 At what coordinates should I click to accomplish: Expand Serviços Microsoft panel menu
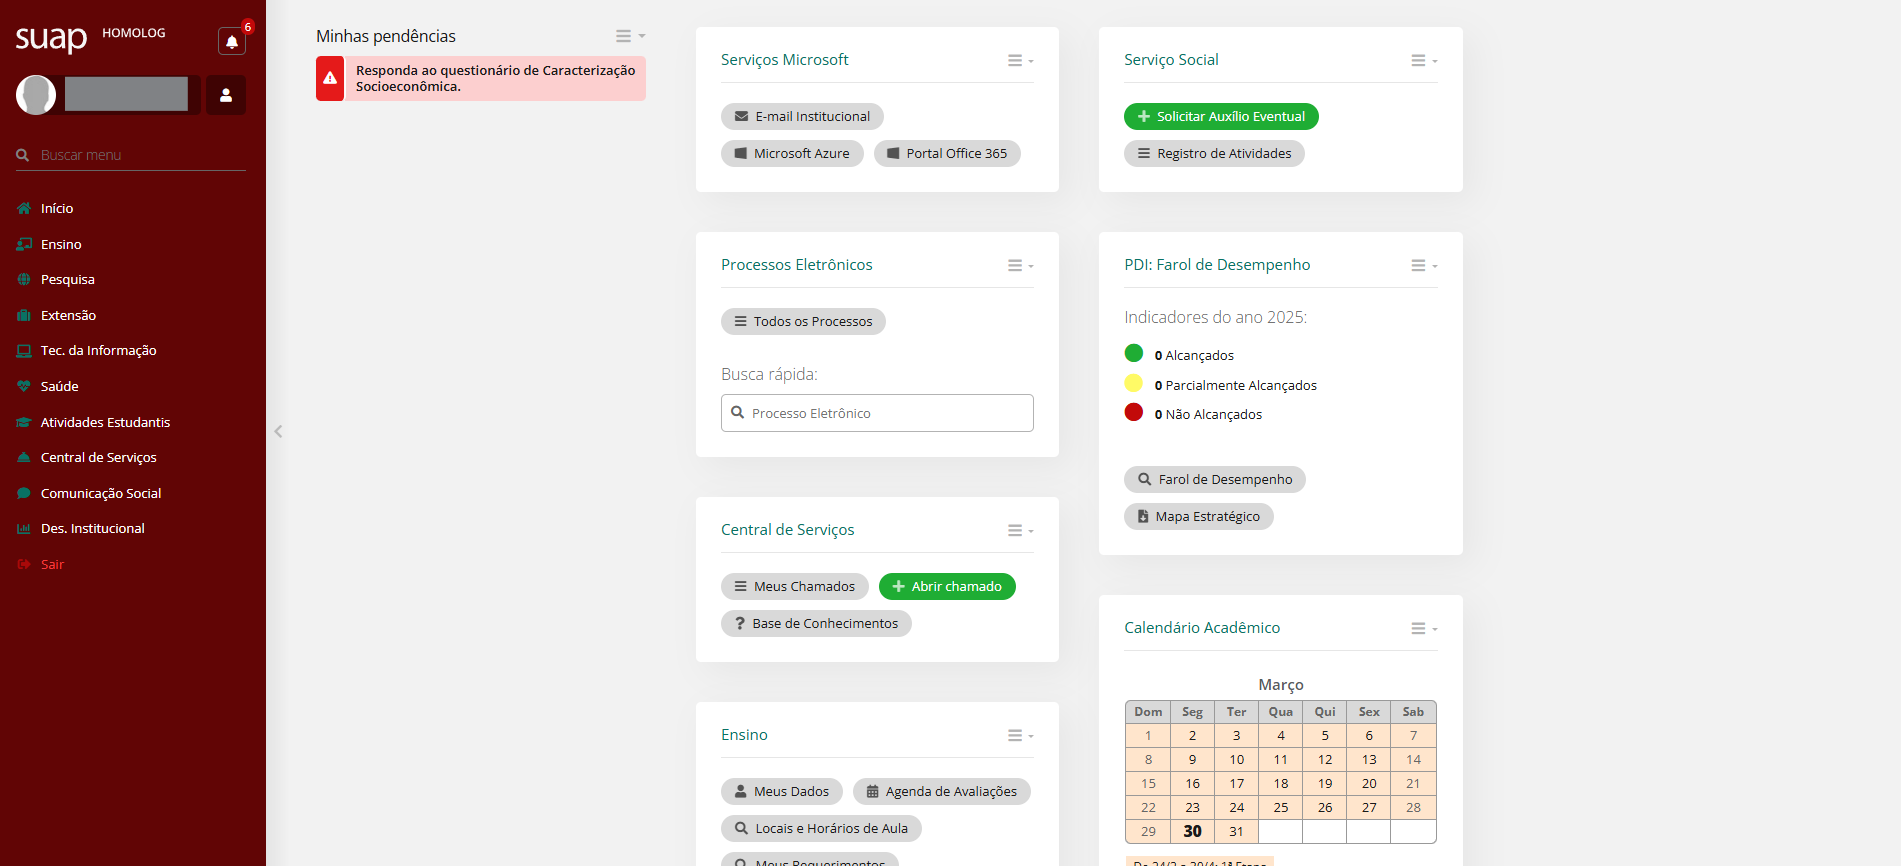1020,61
